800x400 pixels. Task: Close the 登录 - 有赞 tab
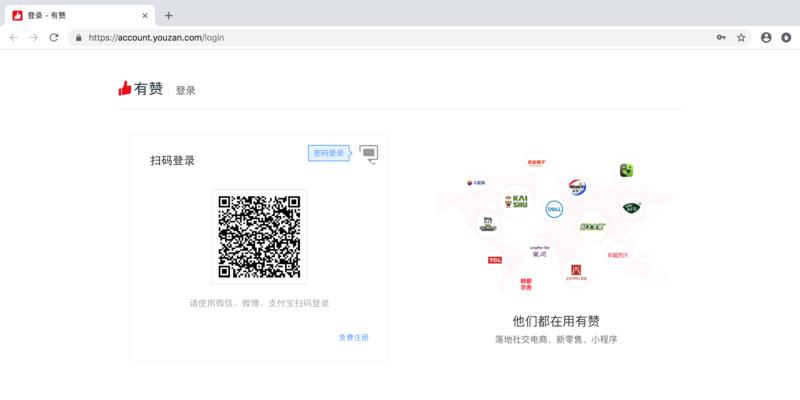point(145,15)
